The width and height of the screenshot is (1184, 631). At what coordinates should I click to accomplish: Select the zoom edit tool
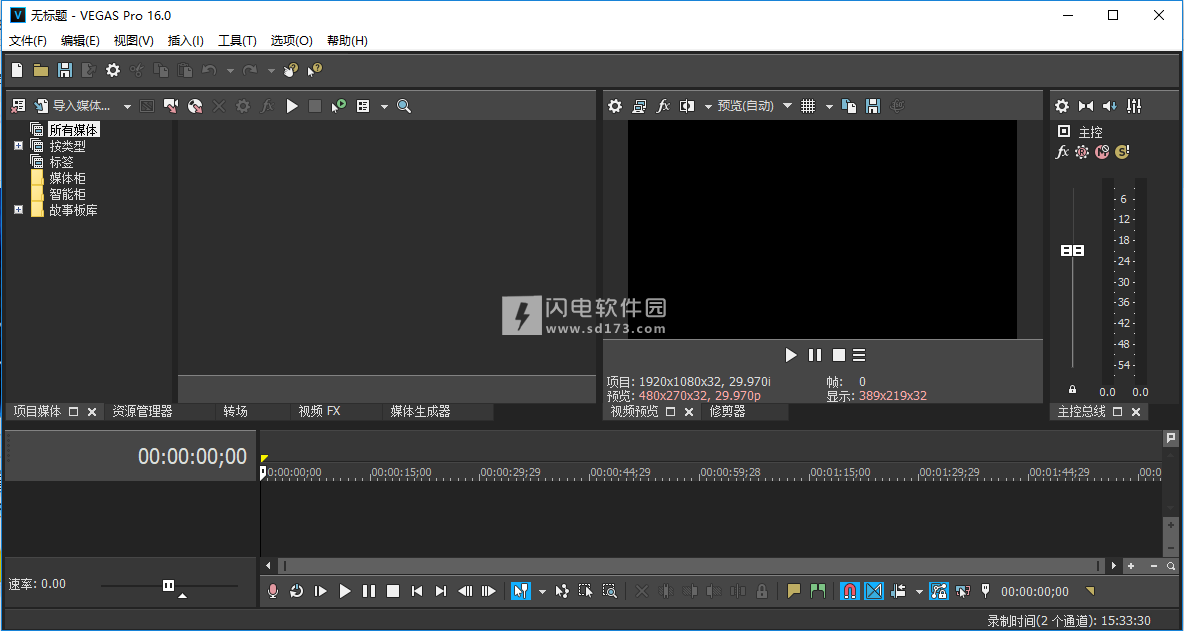coord(609,591)
